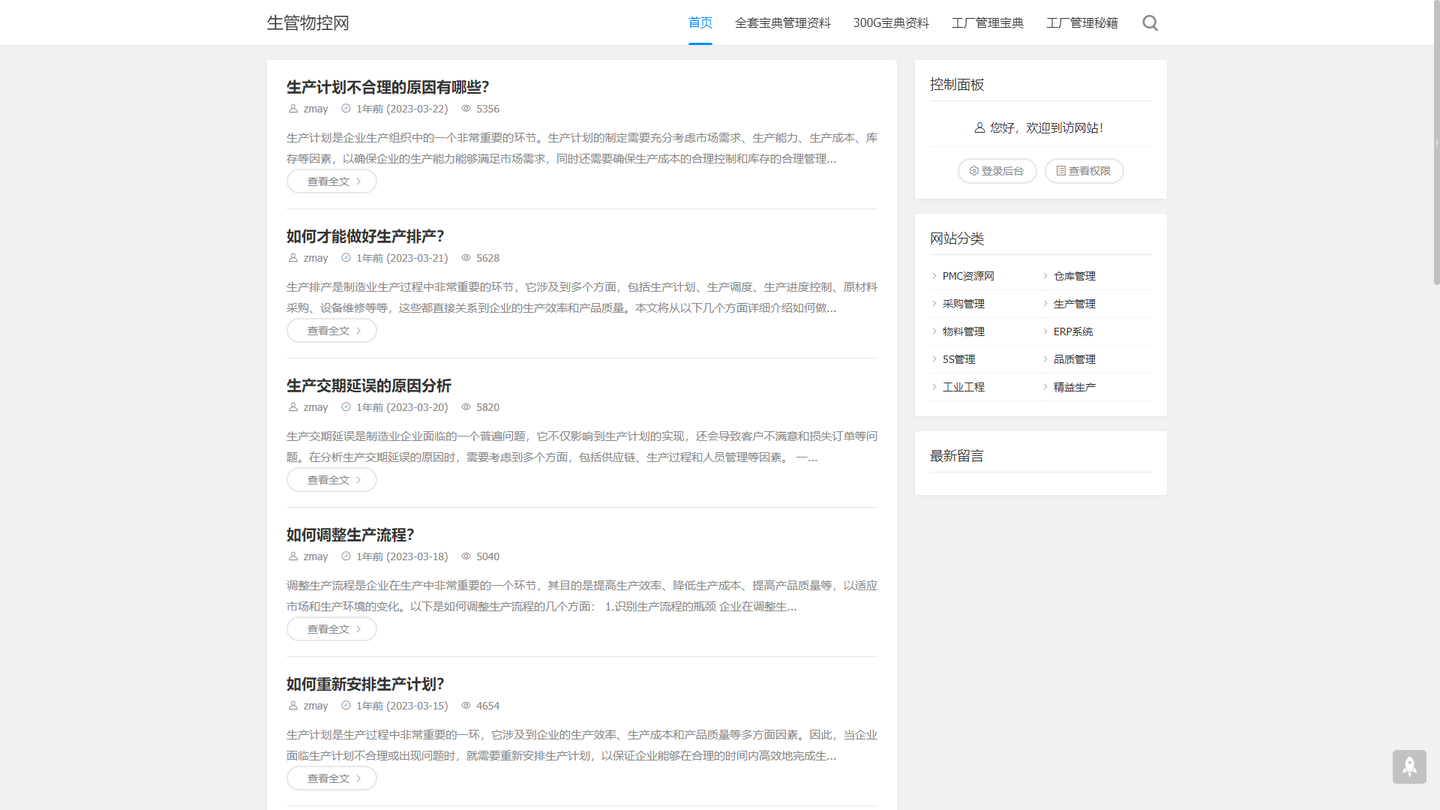Click author icon under 生产交期延误的原因分析
This screenshot has height=810, width=1440.
click(293, 407)
